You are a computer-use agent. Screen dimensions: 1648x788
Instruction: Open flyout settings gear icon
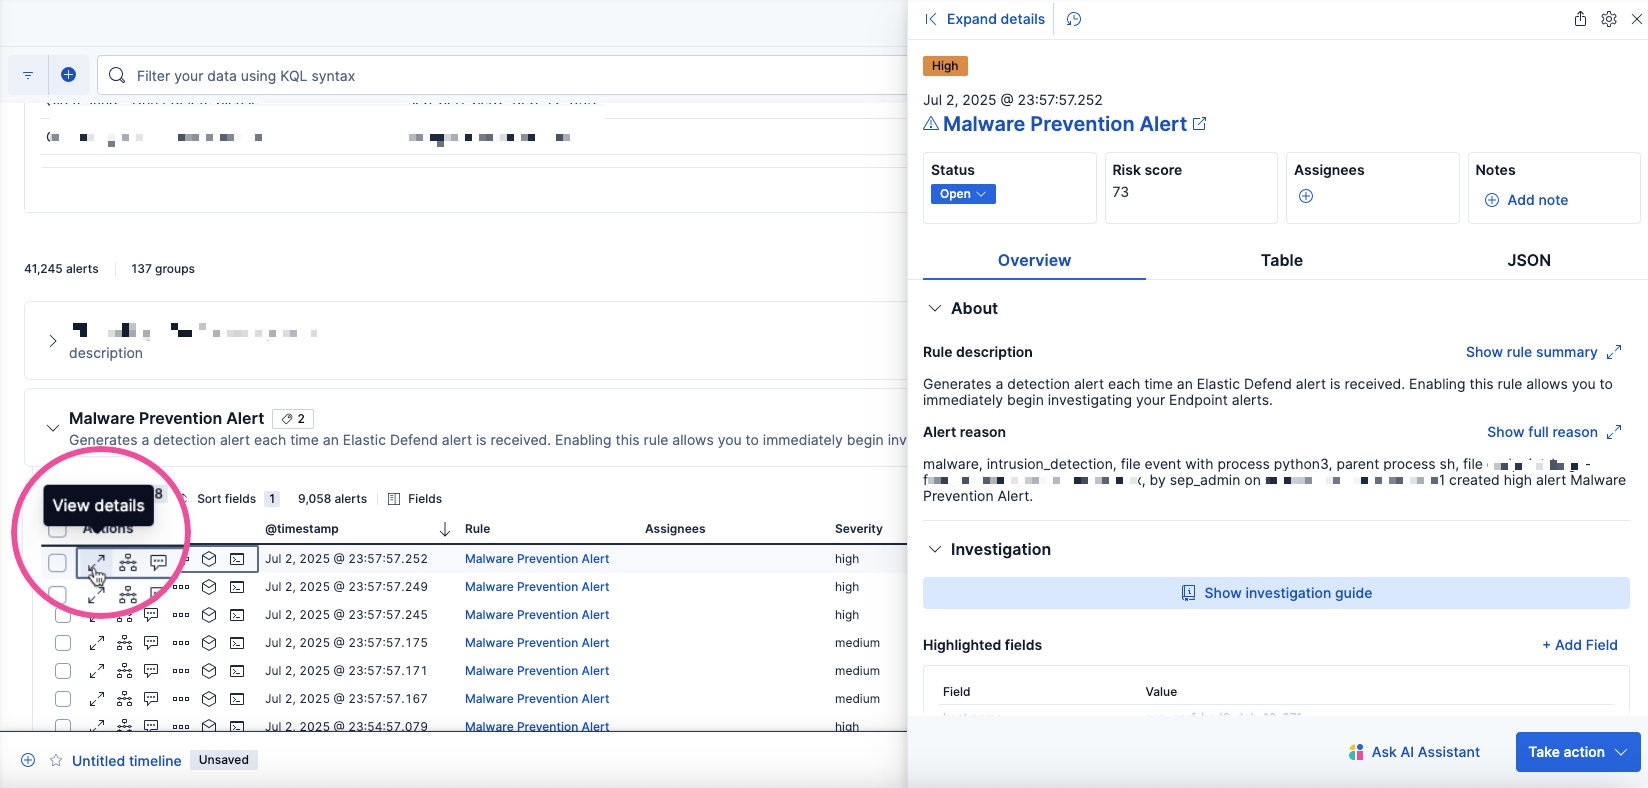(x=1609, y=19)
